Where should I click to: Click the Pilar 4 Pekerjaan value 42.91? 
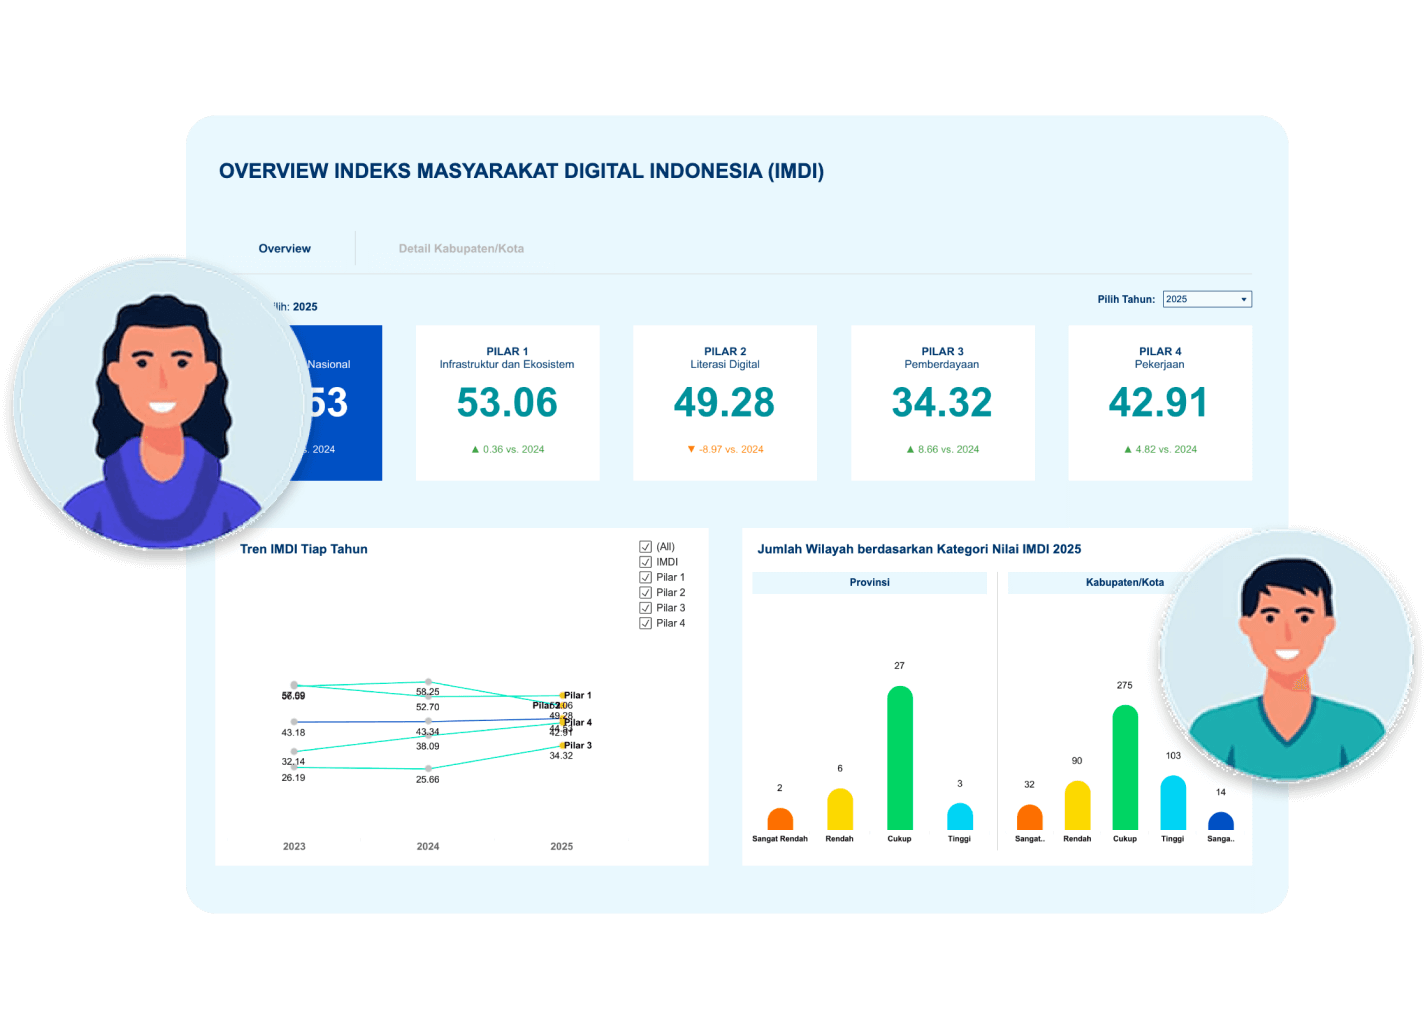(x=1159, y=403)
